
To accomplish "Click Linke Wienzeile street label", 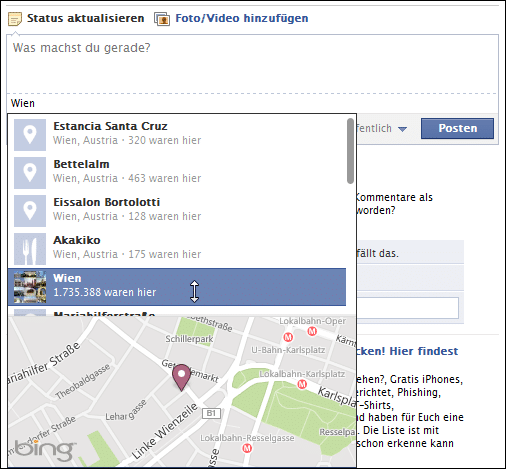I will [165, 431].
